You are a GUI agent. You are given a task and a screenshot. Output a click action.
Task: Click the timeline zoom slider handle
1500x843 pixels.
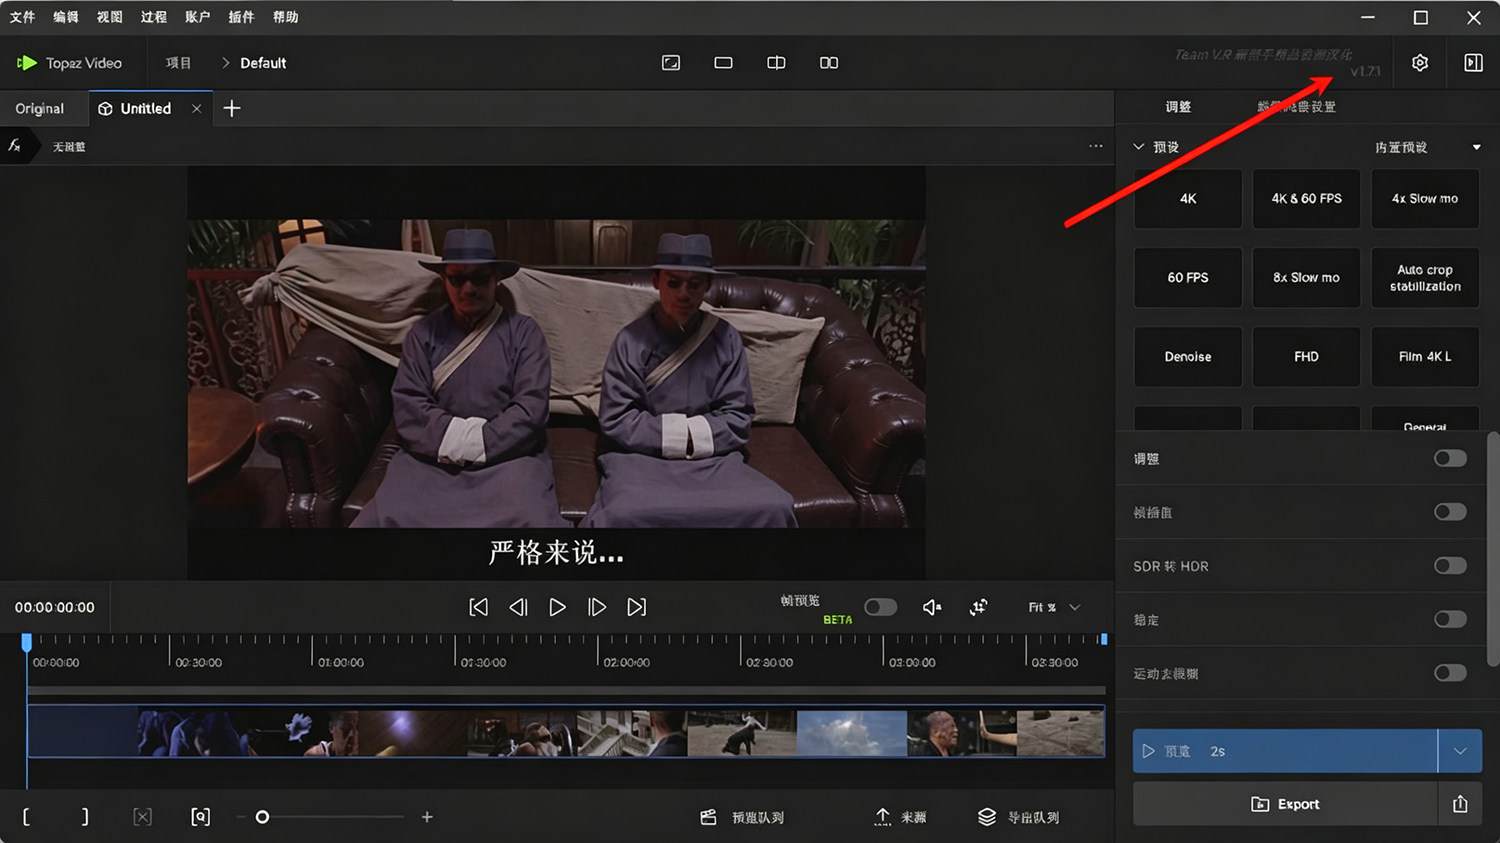tap(262, 817)
